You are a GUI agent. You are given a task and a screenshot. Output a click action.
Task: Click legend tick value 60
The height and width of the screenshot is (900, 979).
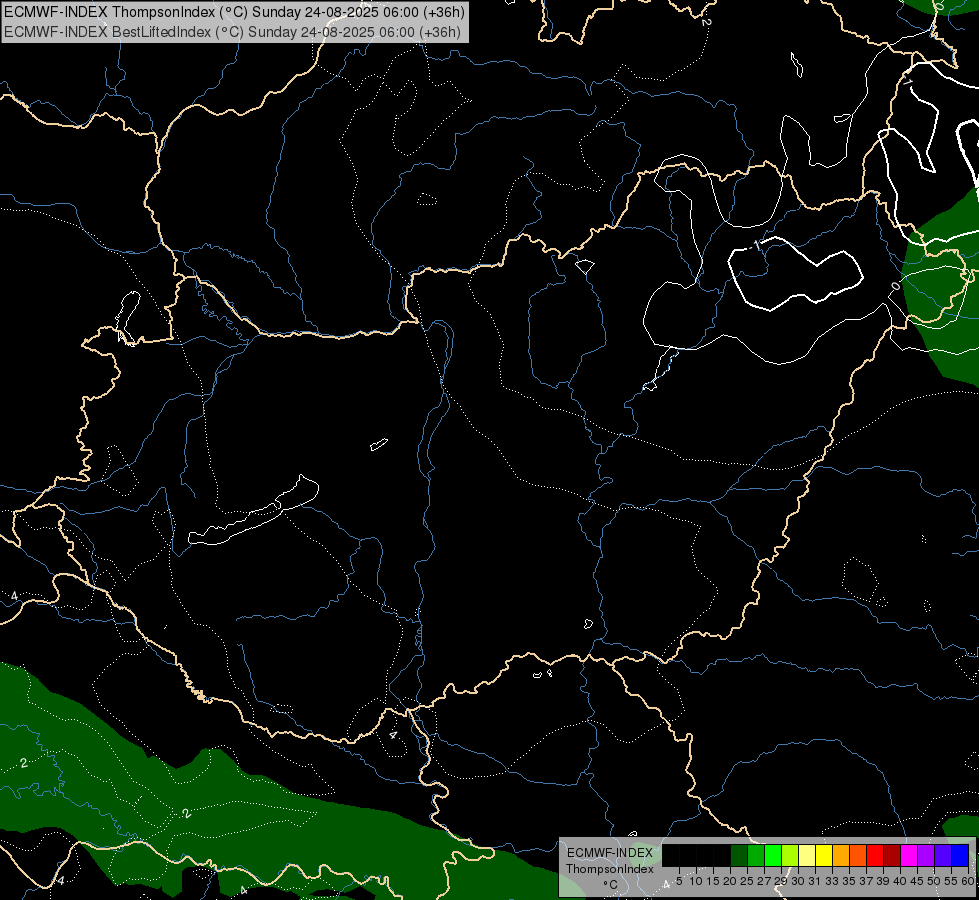tap(969, 881)
